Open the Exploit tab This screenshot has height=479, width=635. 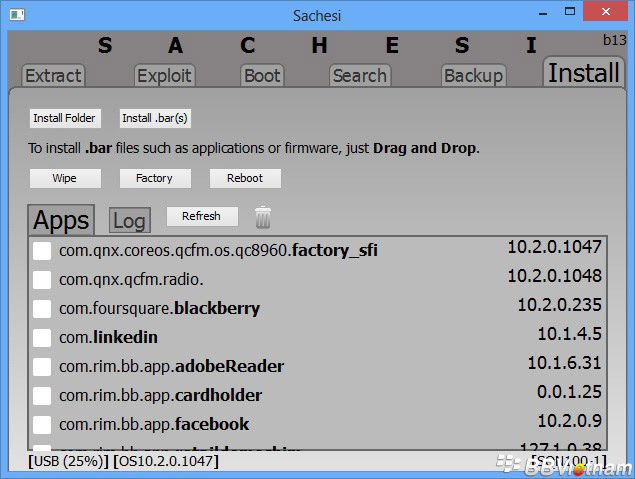pos(164,76)
